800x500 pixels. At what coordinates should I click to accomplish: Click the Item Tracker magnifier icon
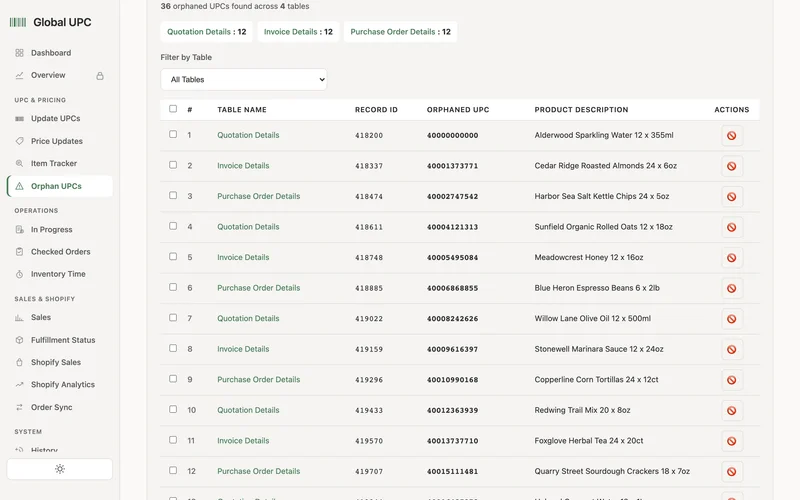pos(19,163)
